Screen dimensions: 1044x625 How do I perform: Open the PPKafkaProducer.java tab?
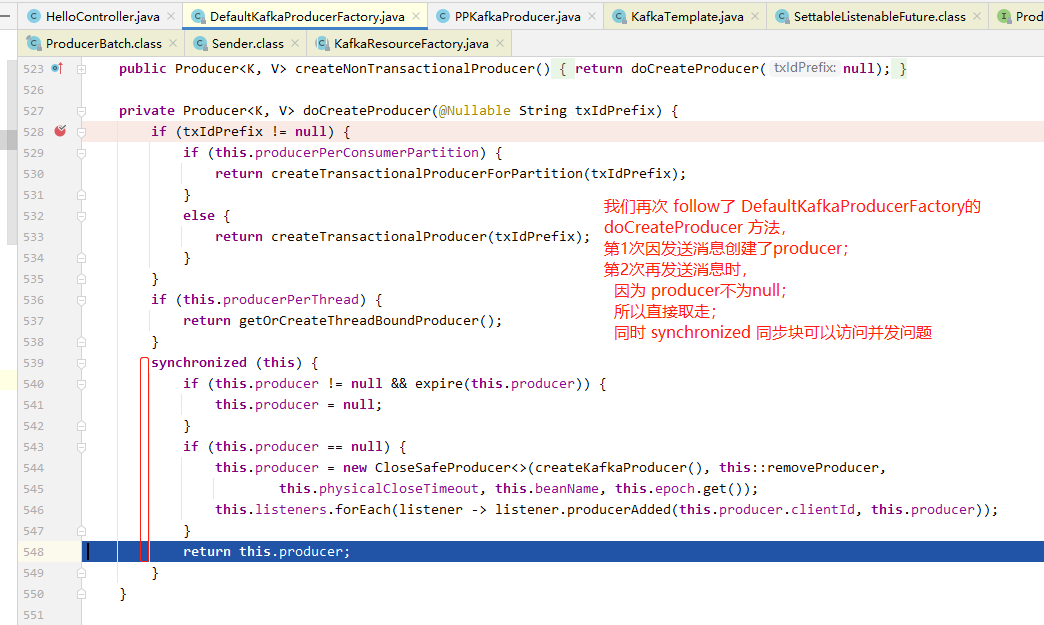coord(517,17)
